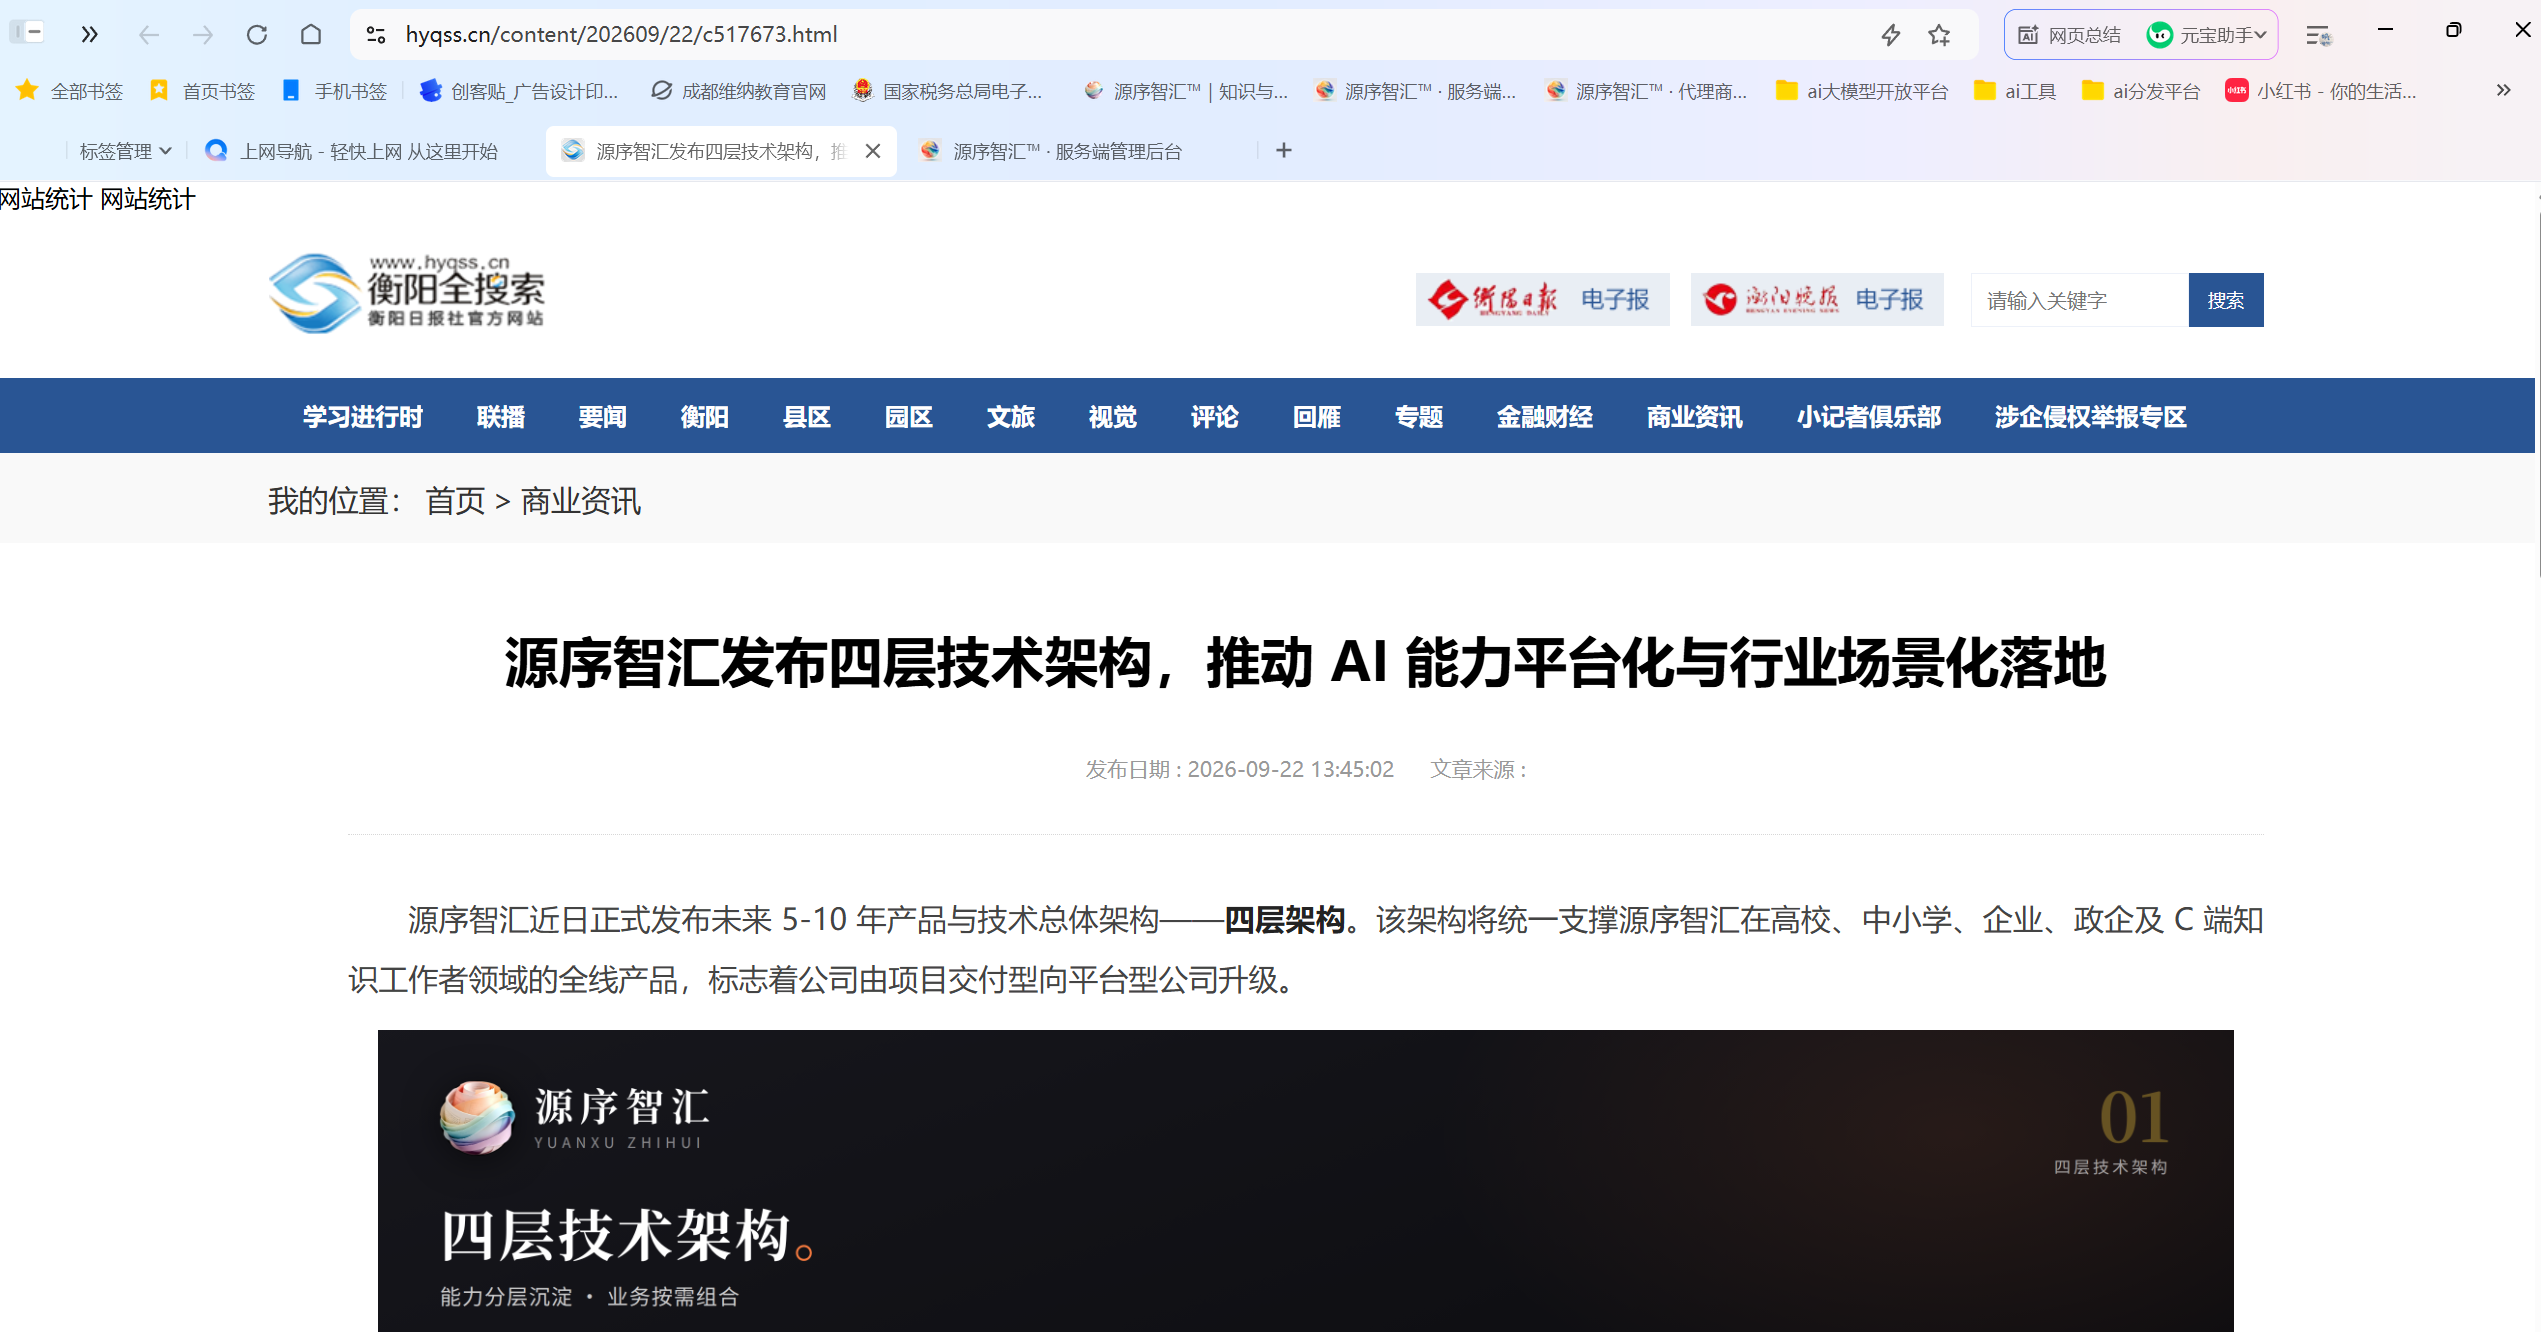Click the 请输入关键字 search field

pos(2080,300)
